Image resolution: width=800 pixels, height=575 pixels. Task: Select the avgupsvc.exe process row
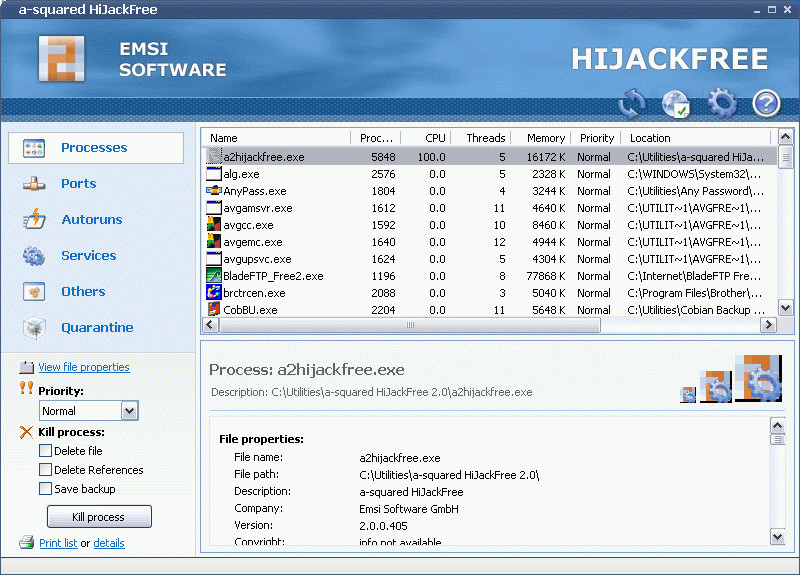tap(490, 259)
